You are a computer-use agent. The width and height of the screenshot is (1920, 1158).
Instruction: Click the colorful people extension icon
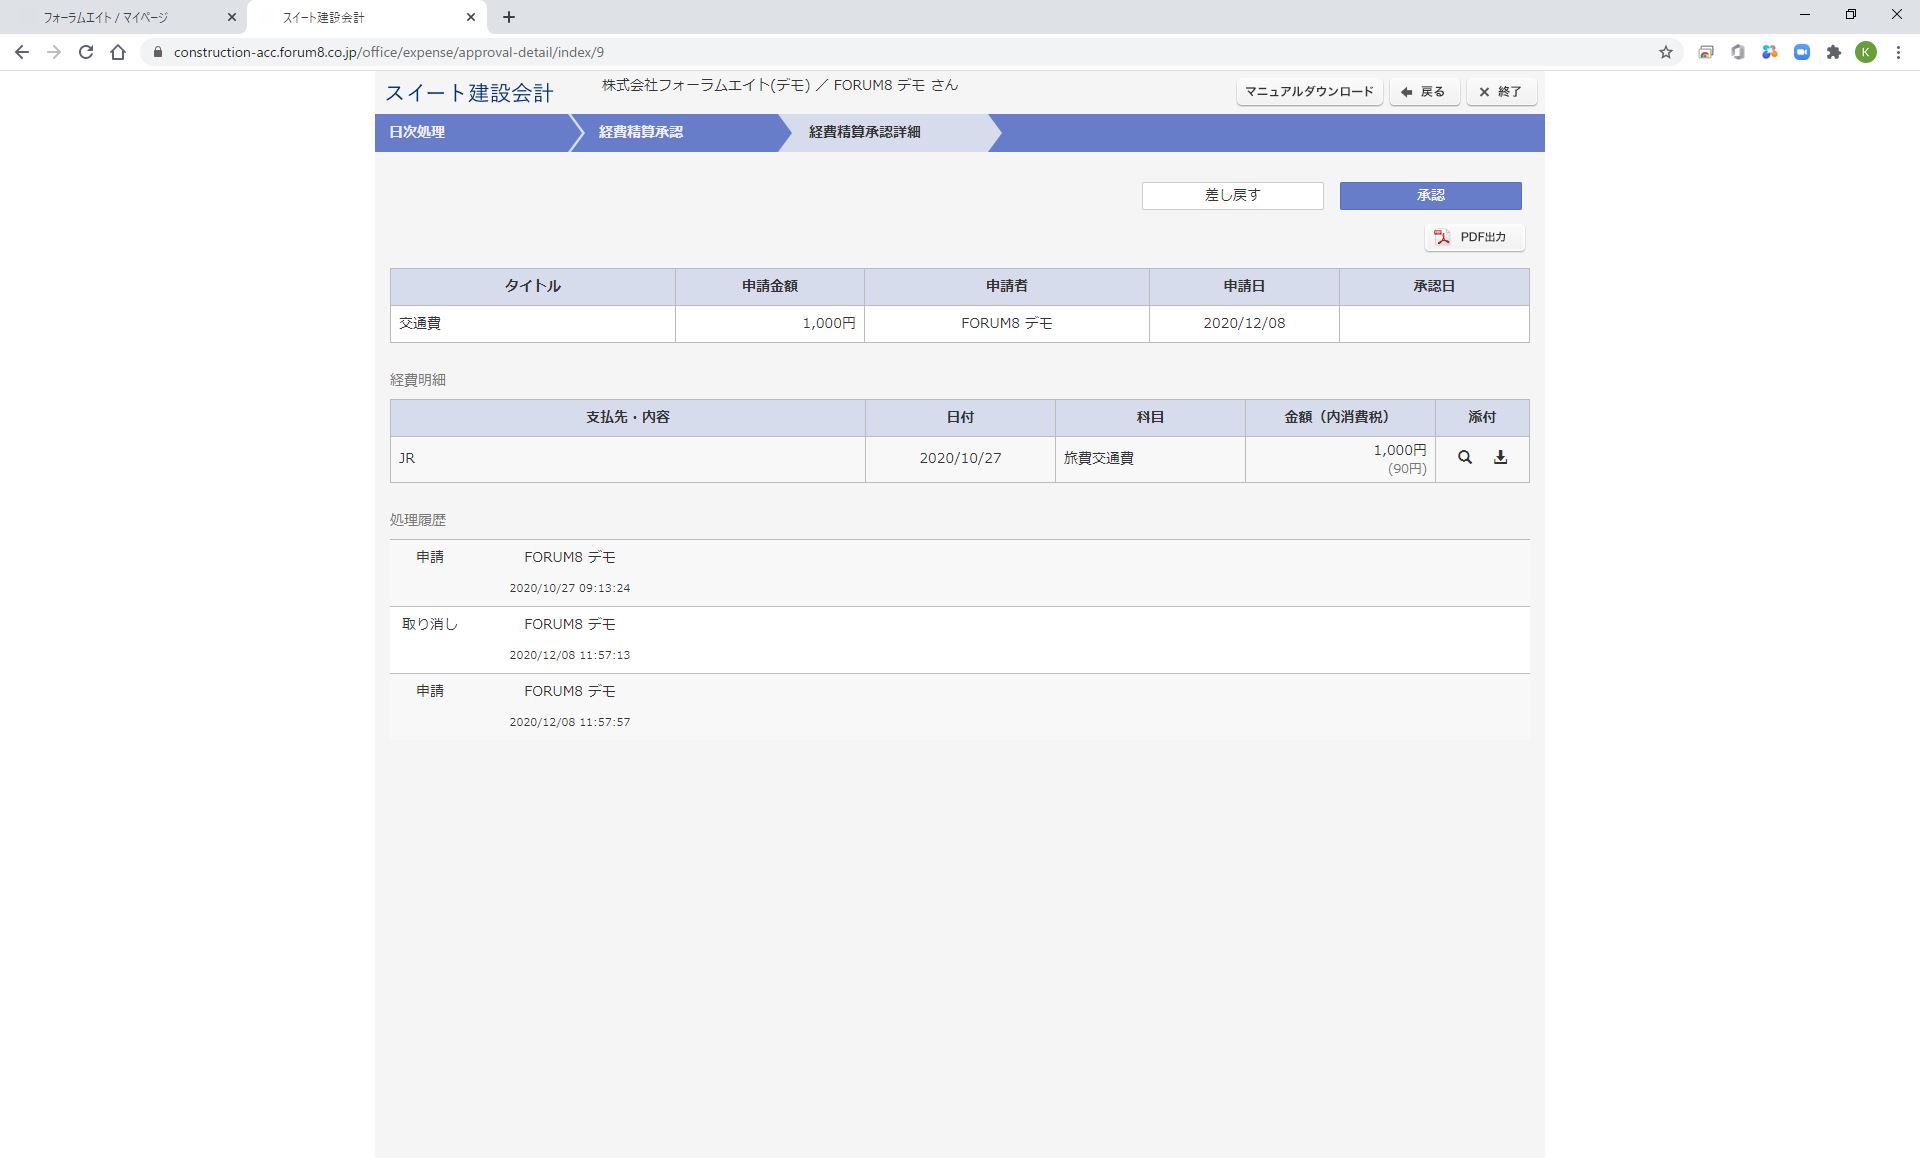pos(1770,52)
